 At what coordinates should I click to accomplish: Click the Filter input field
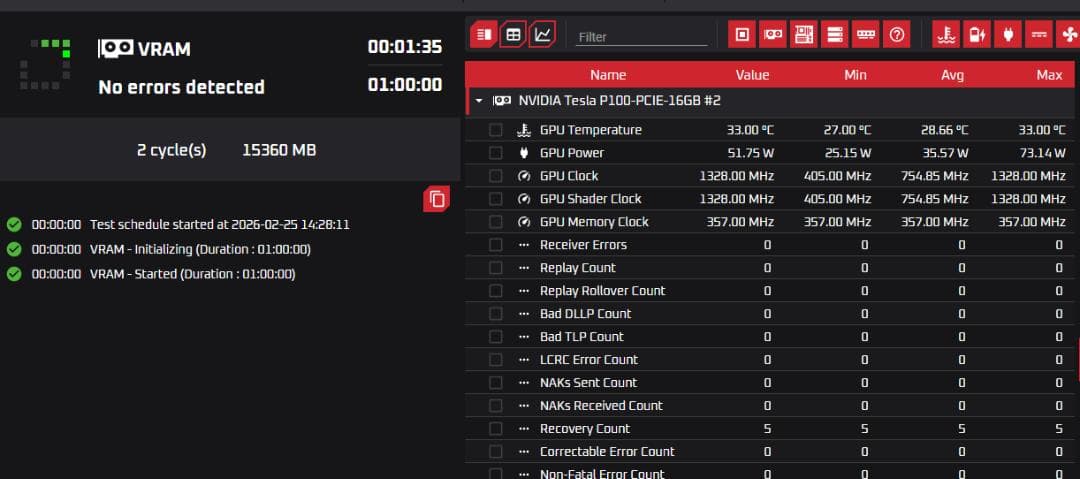pos(641,37)
